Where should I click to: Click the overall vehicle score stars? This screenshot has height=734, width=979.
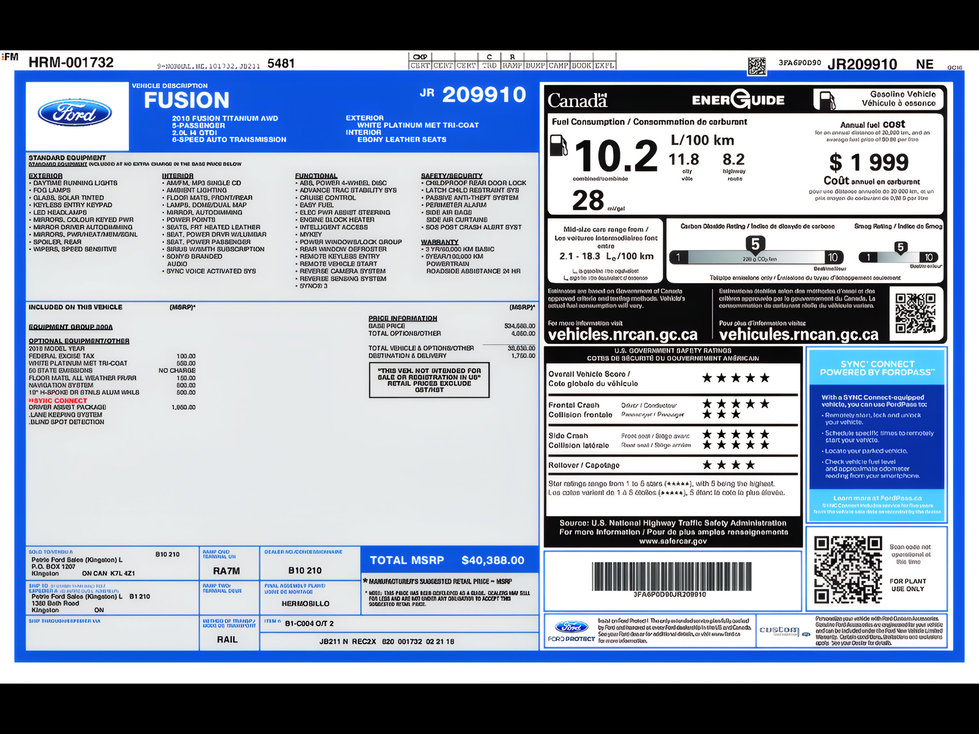pos(736,378)
